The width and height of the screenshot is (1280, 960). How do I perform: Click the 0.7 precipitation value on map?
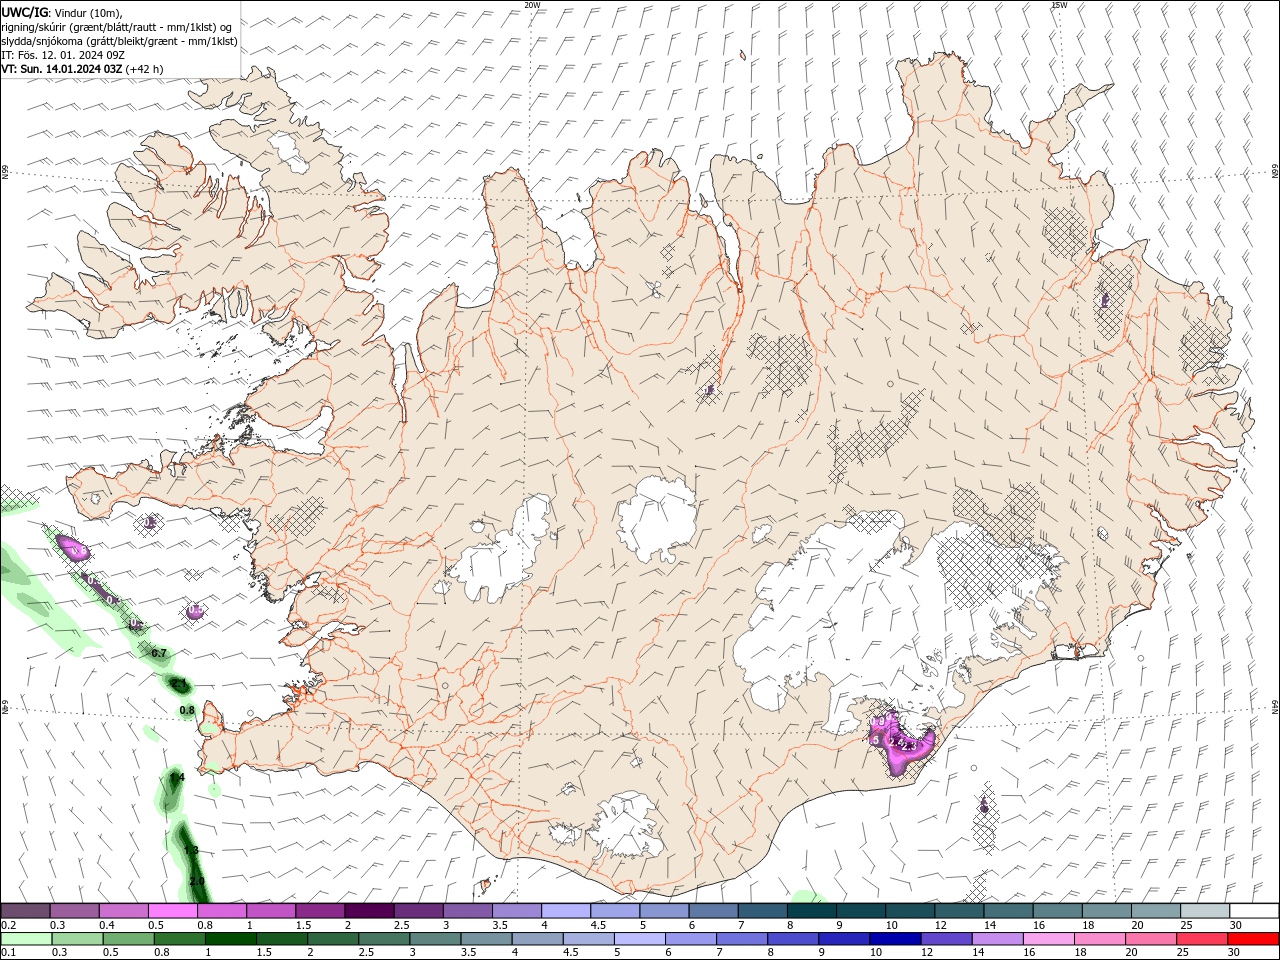(x=158, y=653)
